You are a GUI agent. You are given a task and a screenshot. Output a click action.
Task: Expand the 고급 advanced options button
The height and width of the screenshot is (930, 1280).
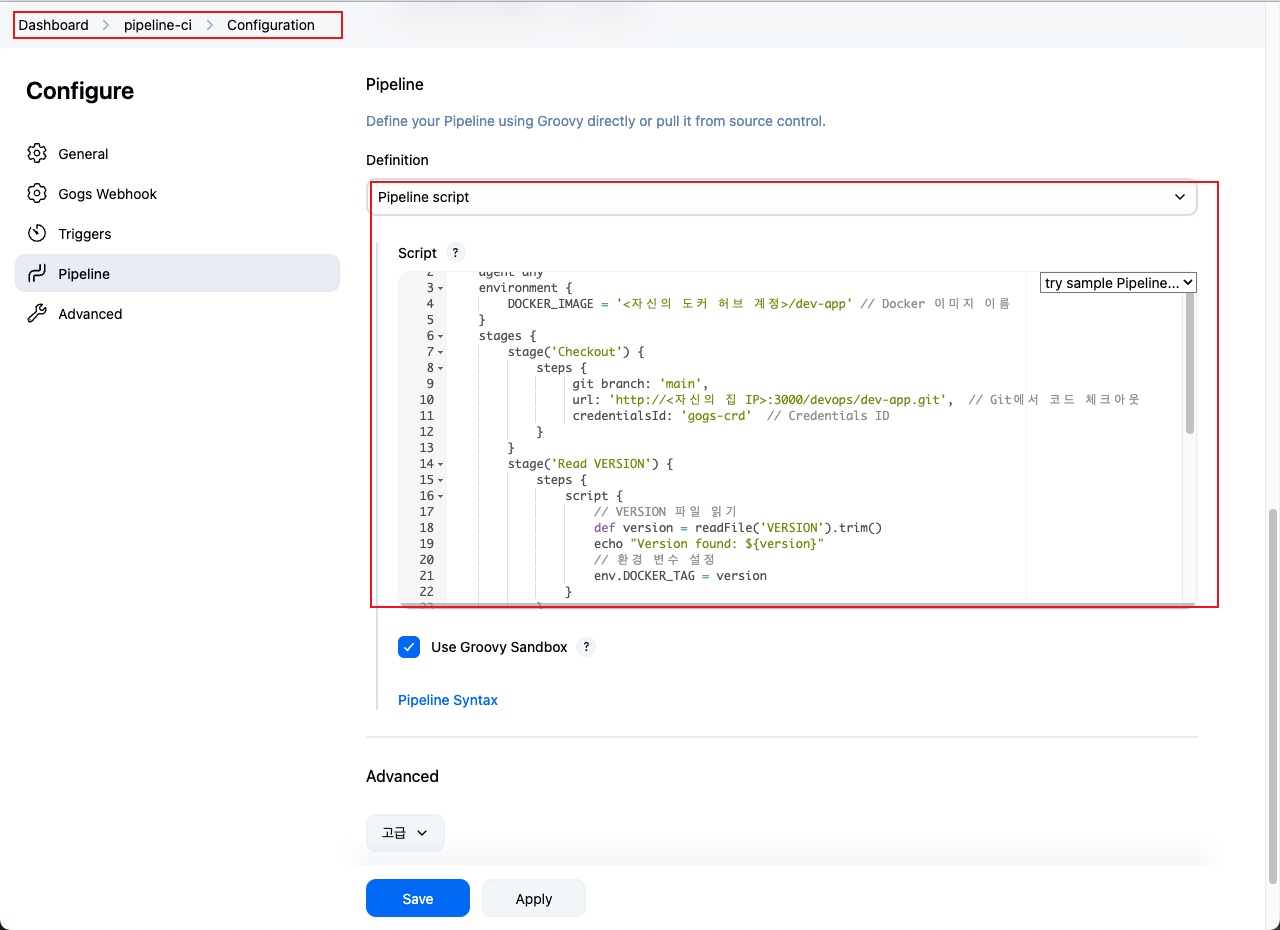click(x=405, y=832)
